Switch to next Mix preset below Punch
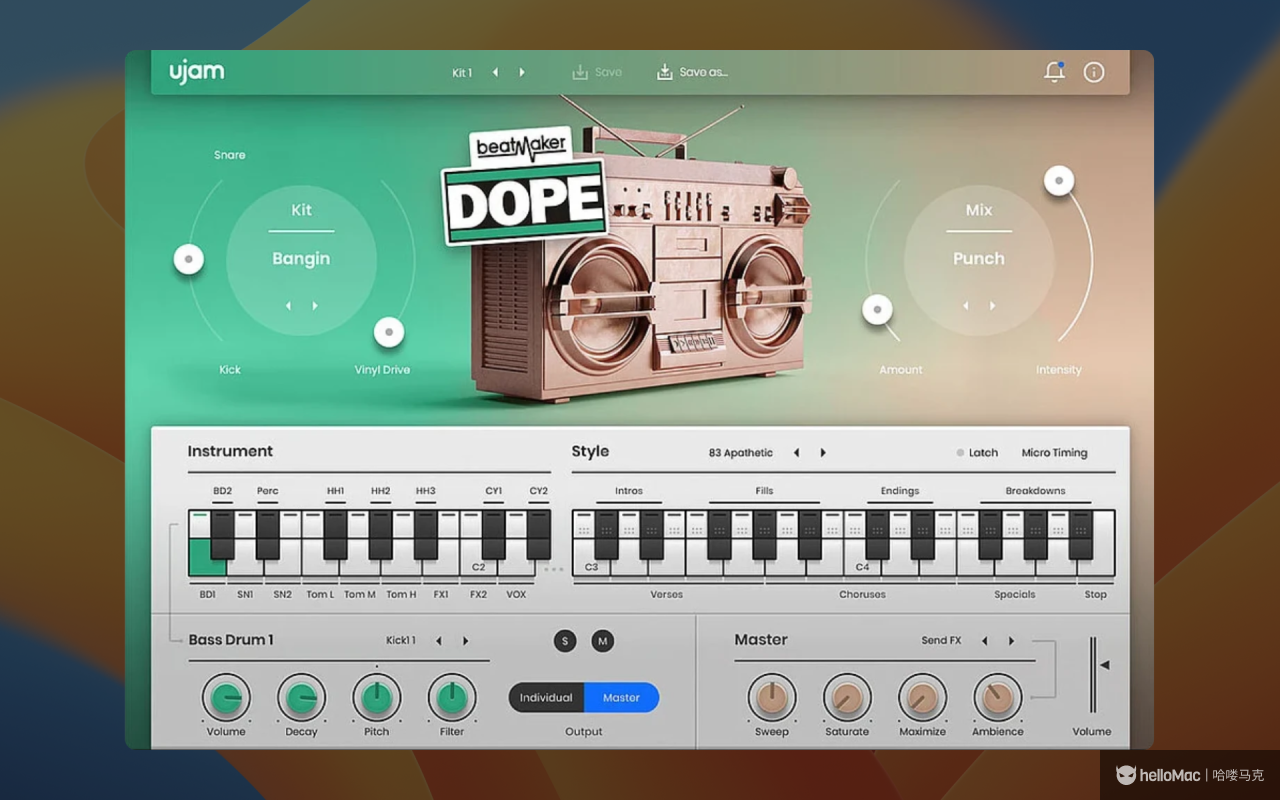This screenshot has height=800, width=1280. point(992,306)
